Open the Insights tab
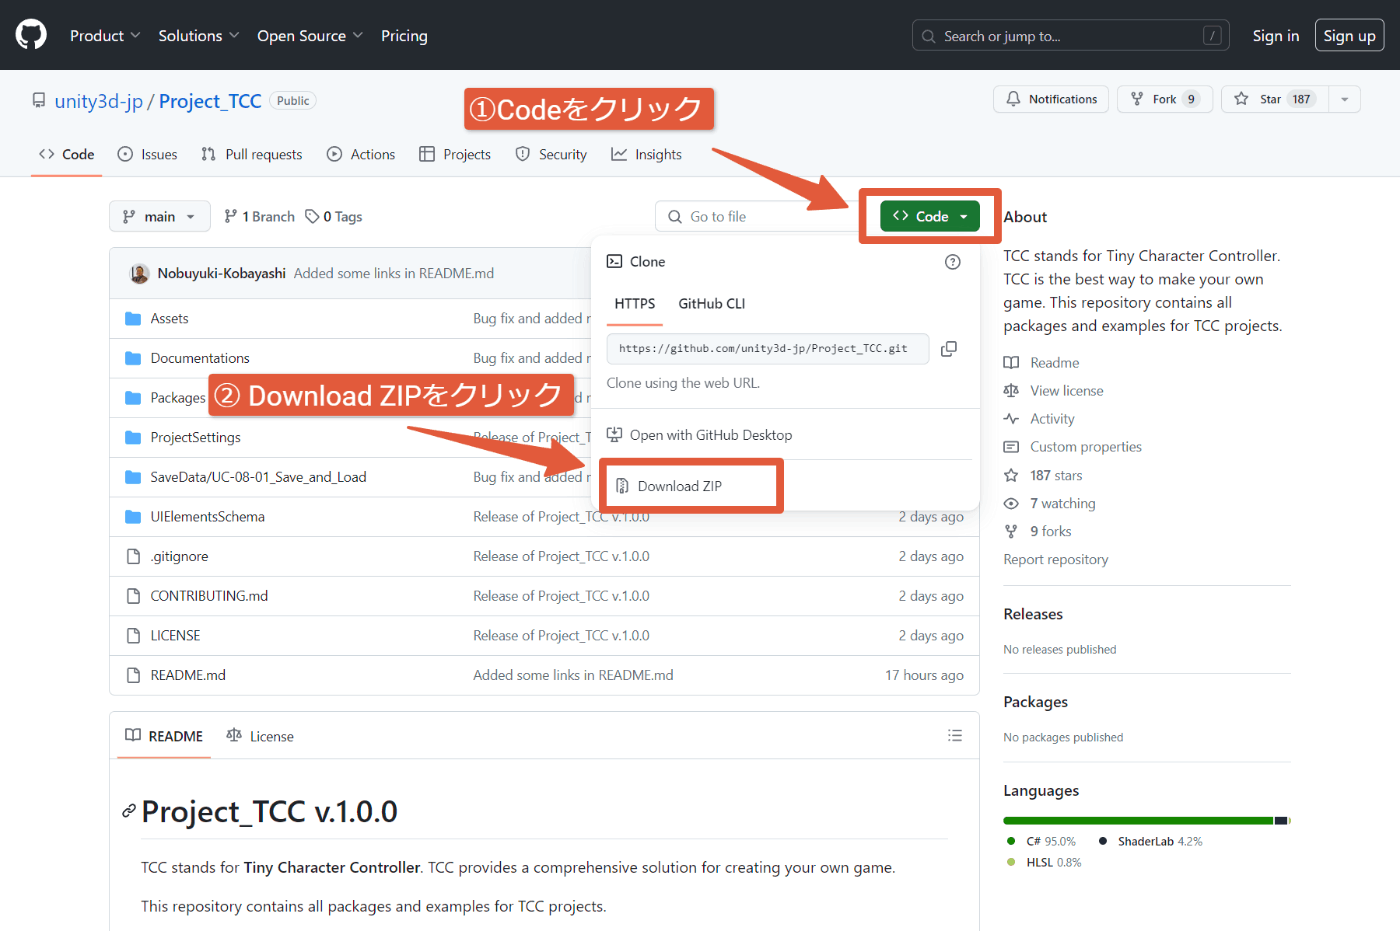This screenshot has width=1400, height=931. 647,154
